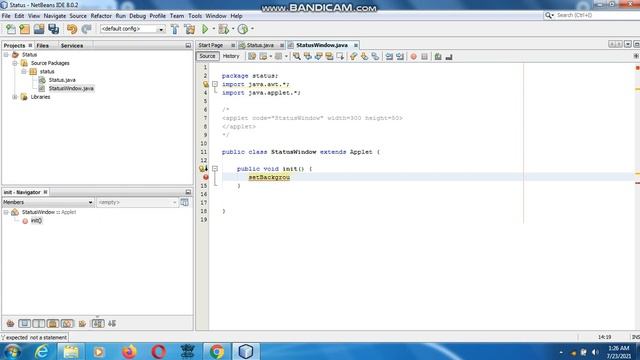Click the Uncomment icon at editor toolbar end
Image resolution: width=640 pixels, height=360 pixels.
[x=449, y=57]
